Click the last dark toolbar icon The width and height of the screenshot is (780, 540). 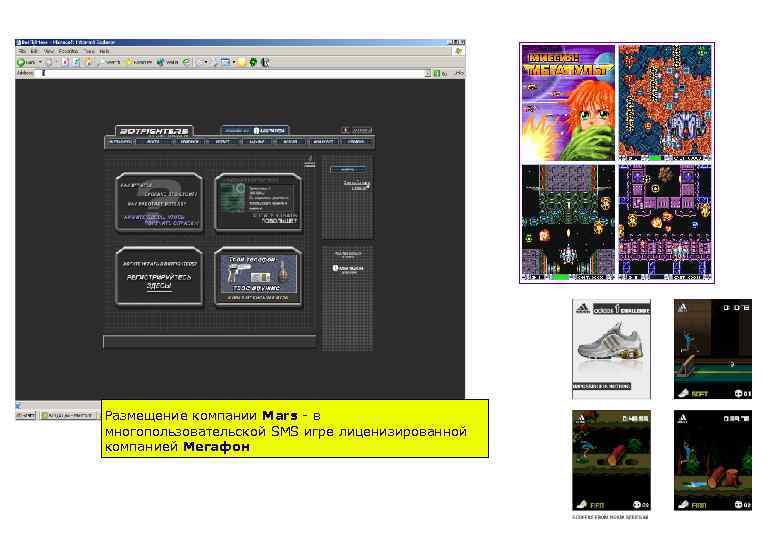coord(266,62)
